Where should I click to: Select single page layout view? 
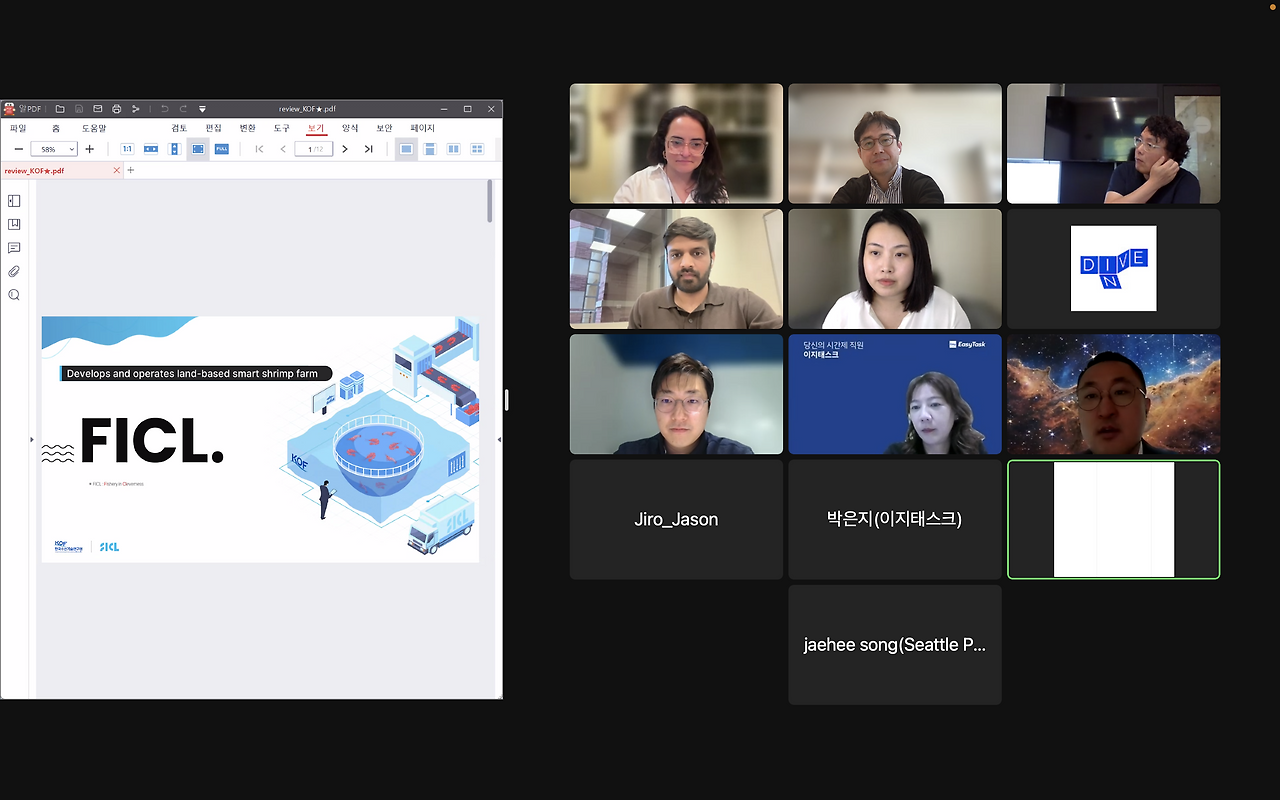[406, 149]
